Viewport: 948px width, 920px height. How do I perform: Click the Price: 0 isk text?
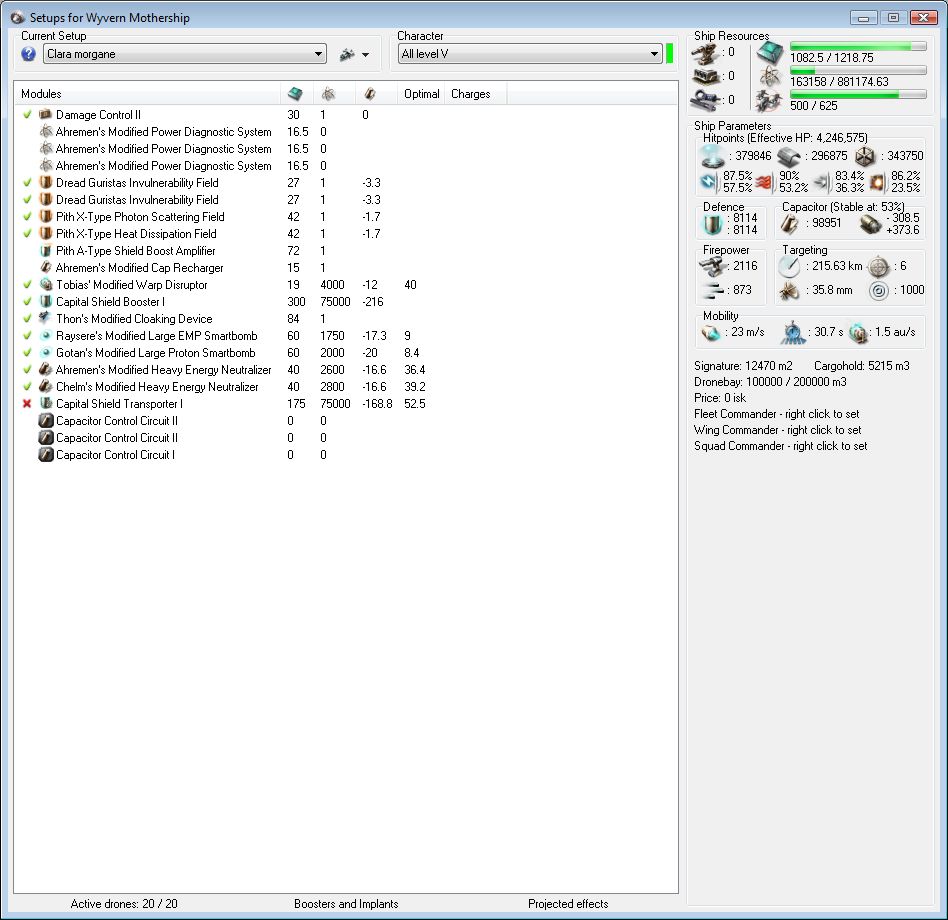719,398
